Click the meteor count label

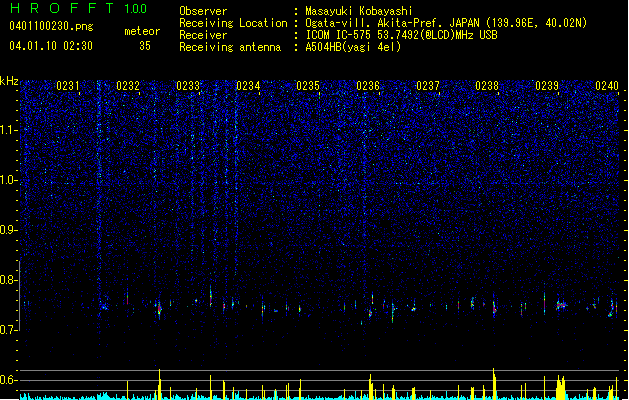tap(142, 31)
